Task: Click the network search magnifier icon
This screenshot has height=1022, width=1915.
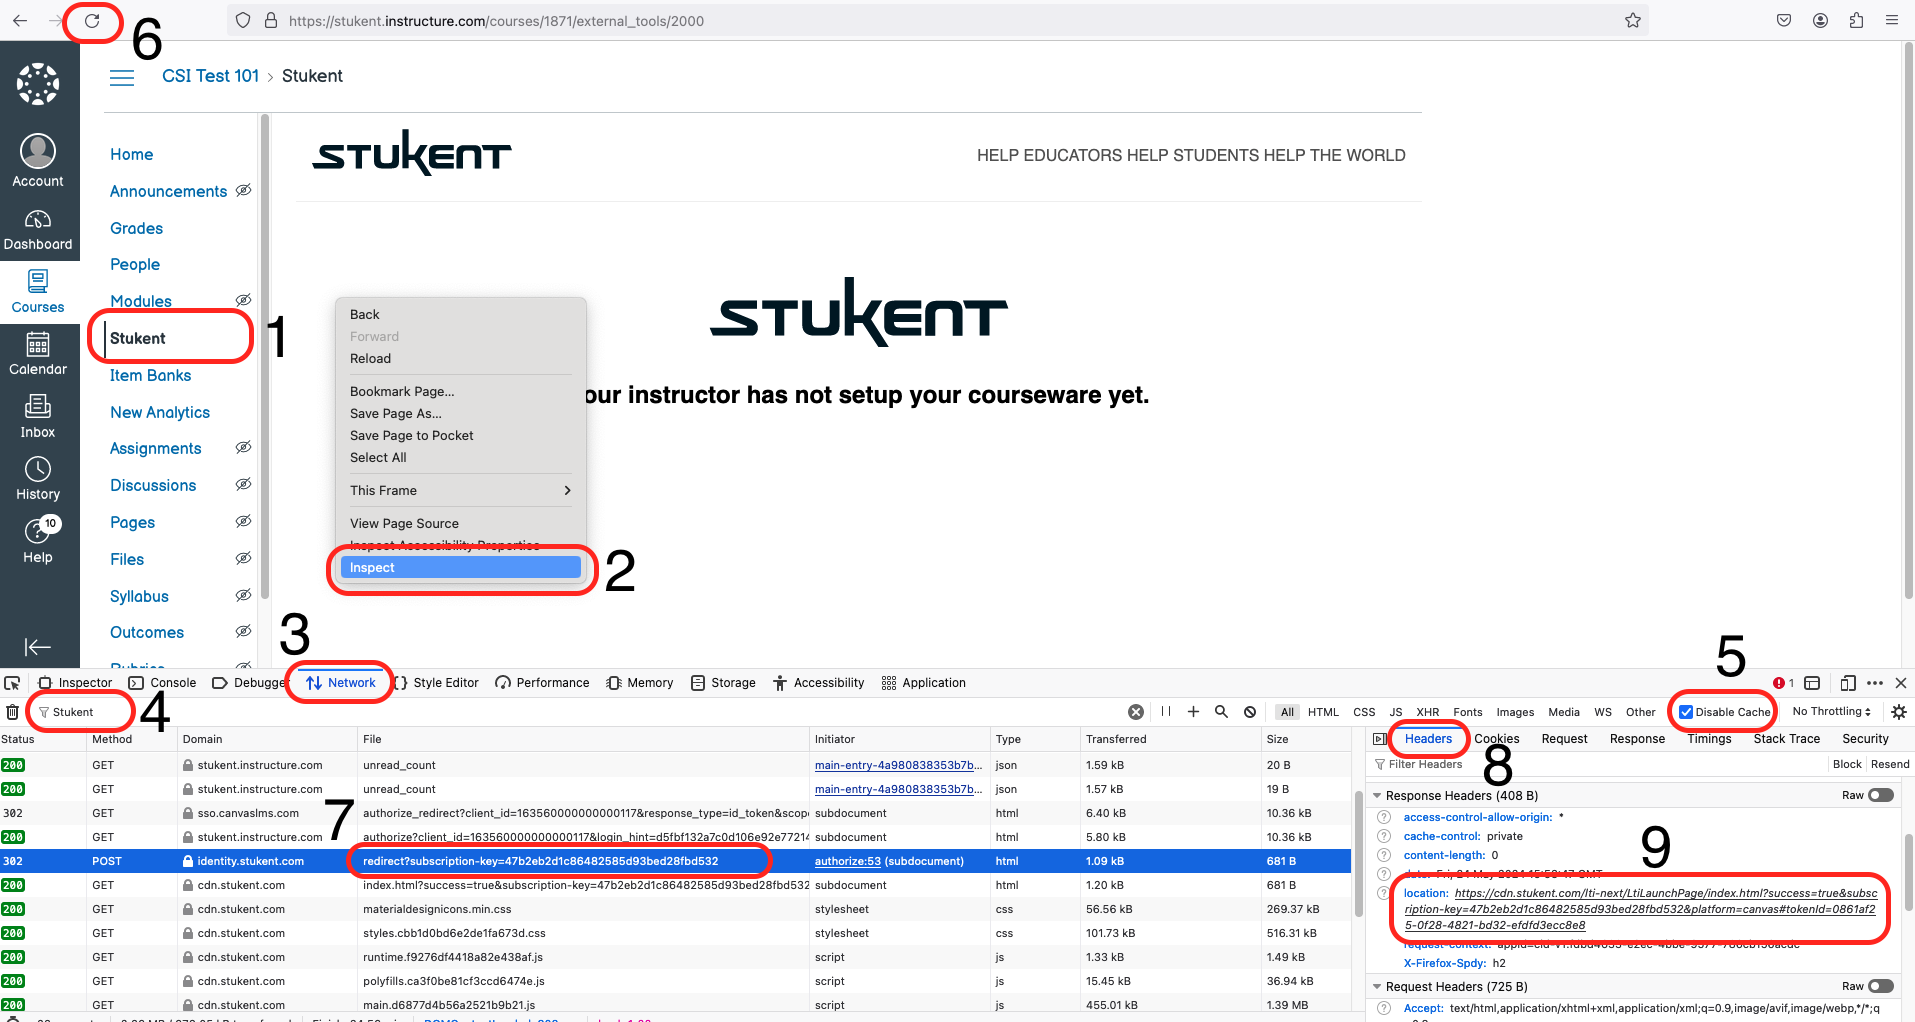Action: click(x=1221, y=712)
